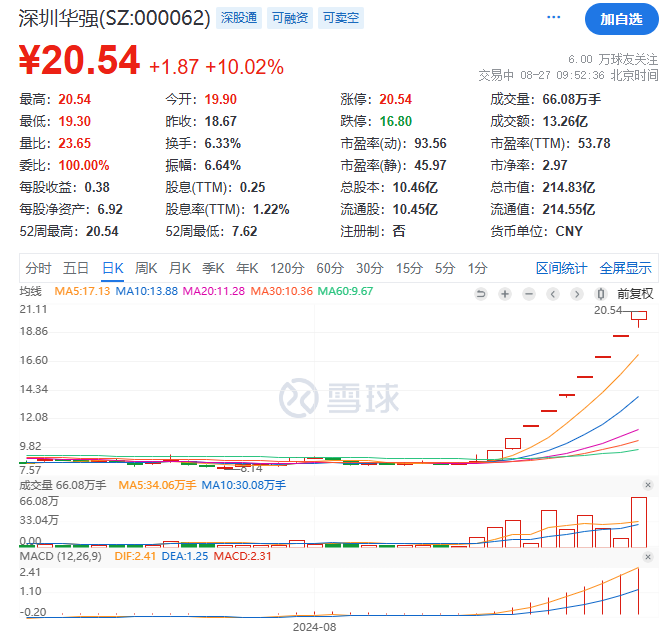Click the DEA:1.25 value

pos(185,556)
